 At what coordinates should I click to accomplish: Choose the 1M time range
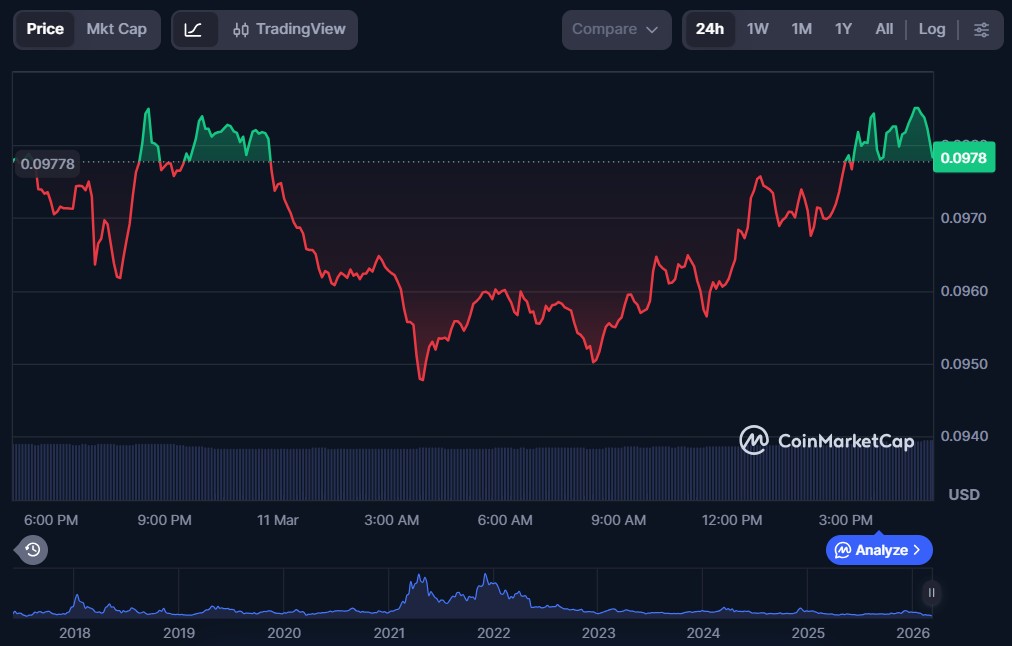coord(801,29)
